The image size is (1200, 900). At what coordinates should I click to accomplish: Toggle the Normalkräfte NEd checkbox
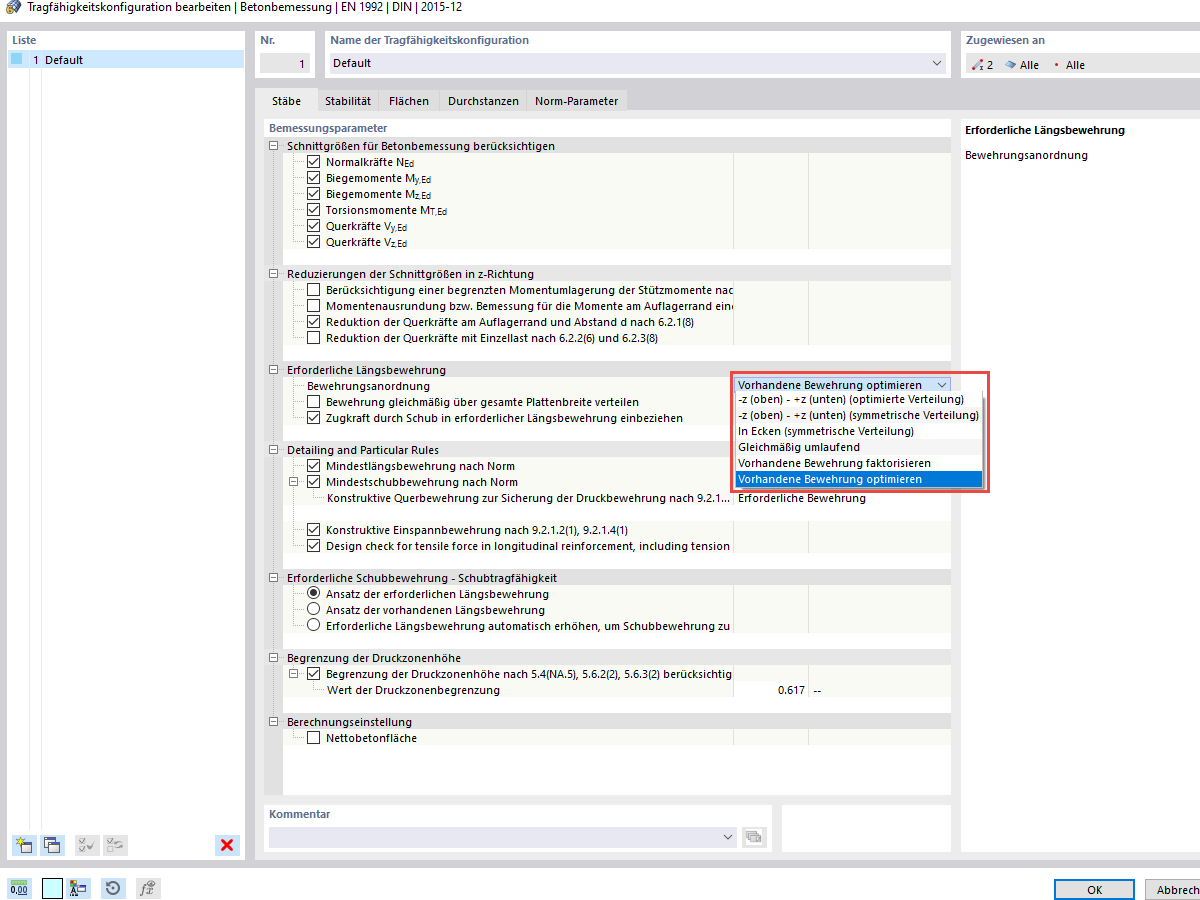click(314, 162)
